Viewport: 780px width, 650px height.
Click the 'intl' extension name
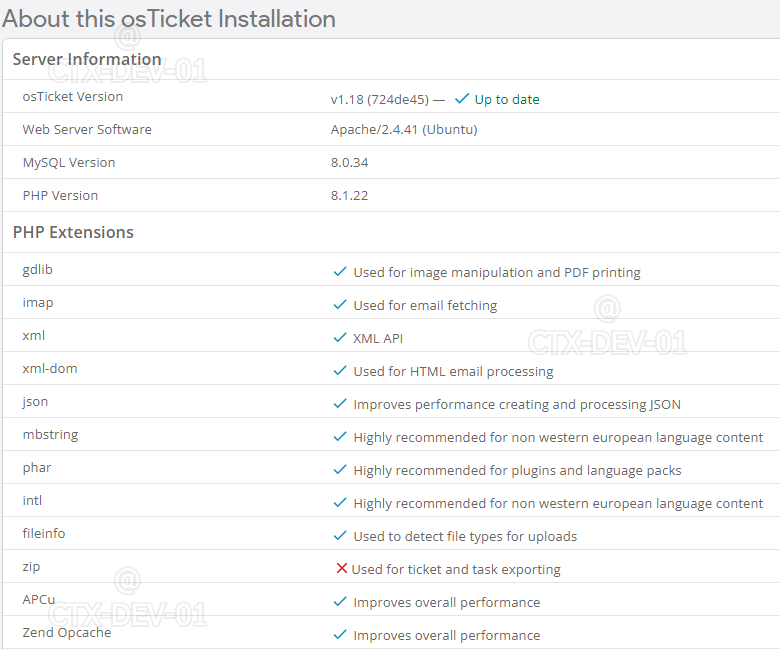tap(32, 501)
